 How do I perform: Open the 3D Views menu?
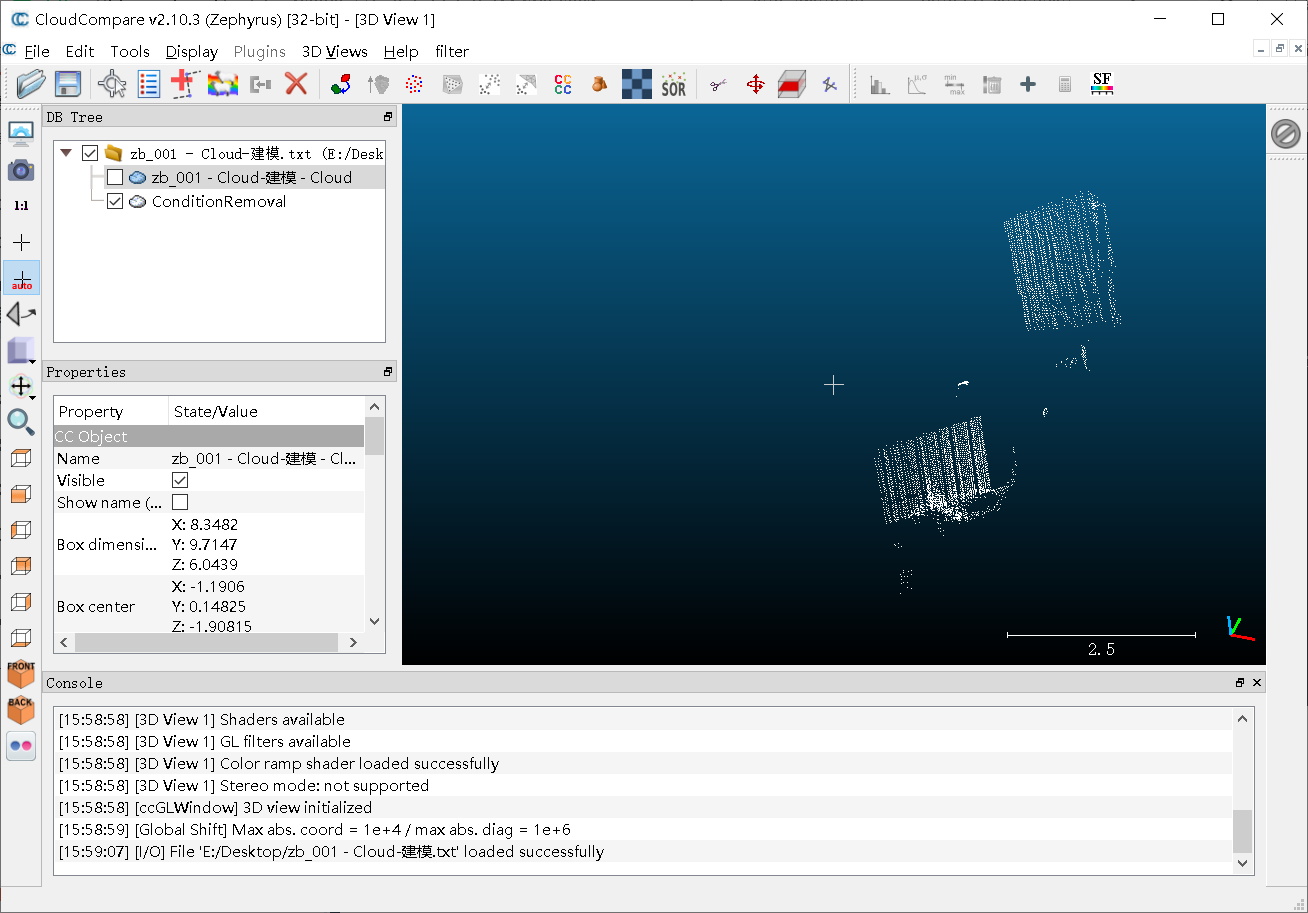(335, 51)
